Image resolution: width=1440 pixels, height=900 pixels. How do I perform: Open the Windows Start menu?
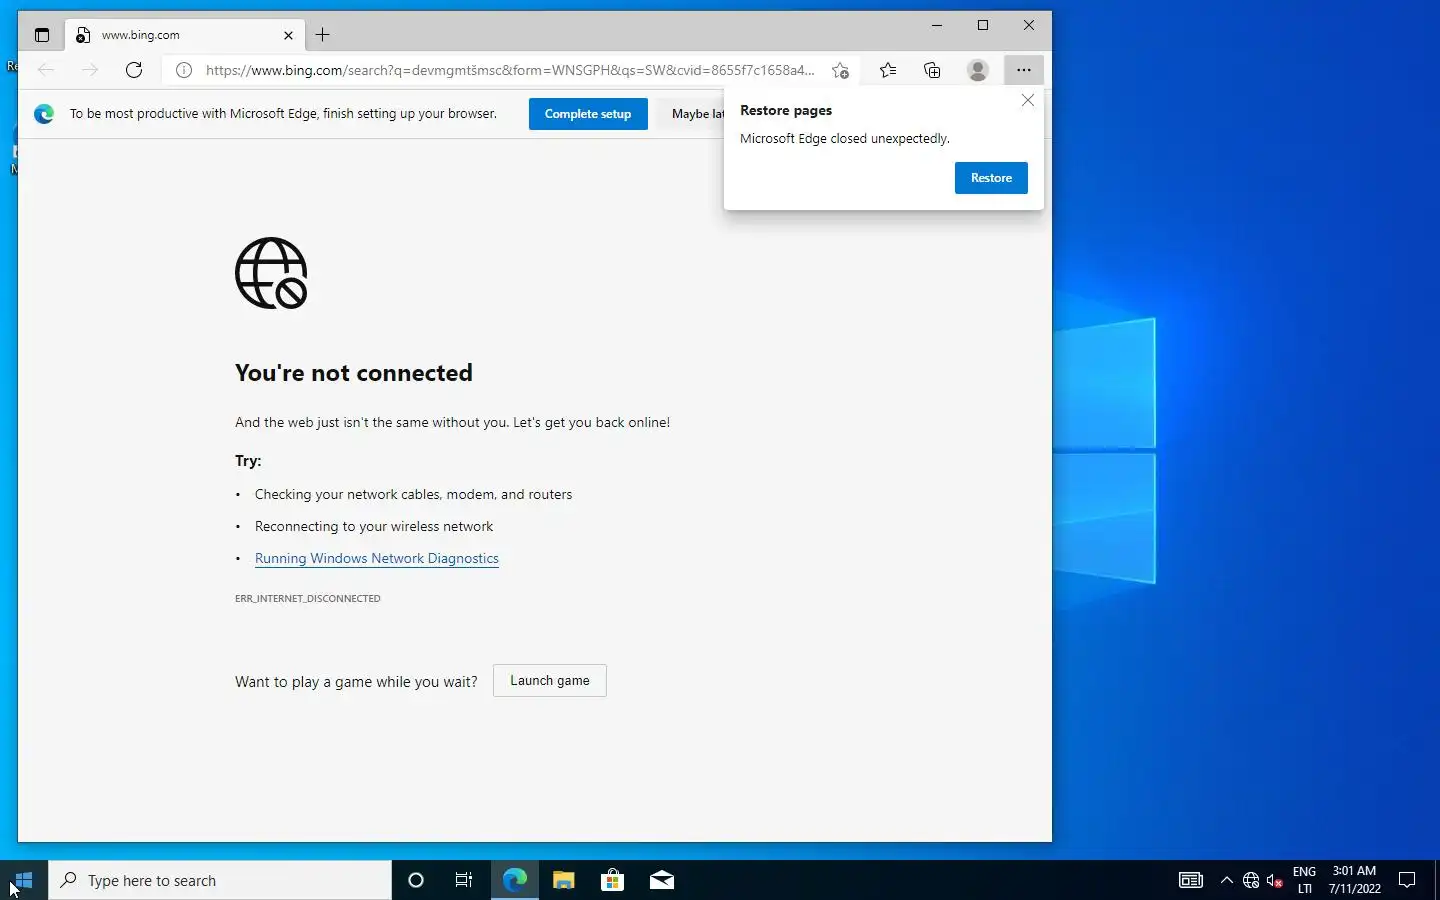(x=24, y=880)
